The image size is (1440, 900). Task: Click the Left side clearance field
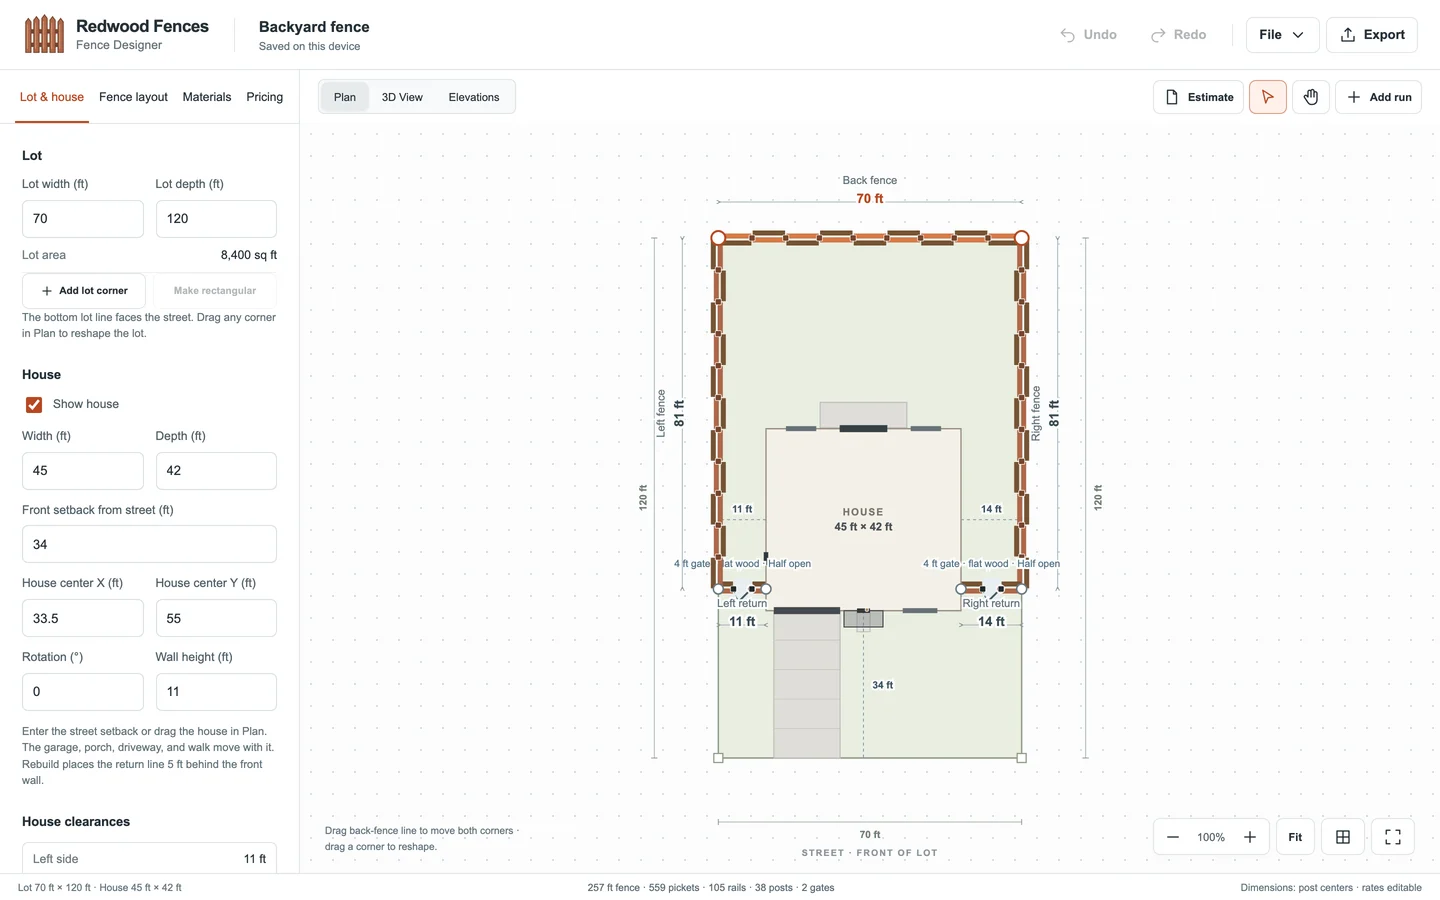[149, 859]
